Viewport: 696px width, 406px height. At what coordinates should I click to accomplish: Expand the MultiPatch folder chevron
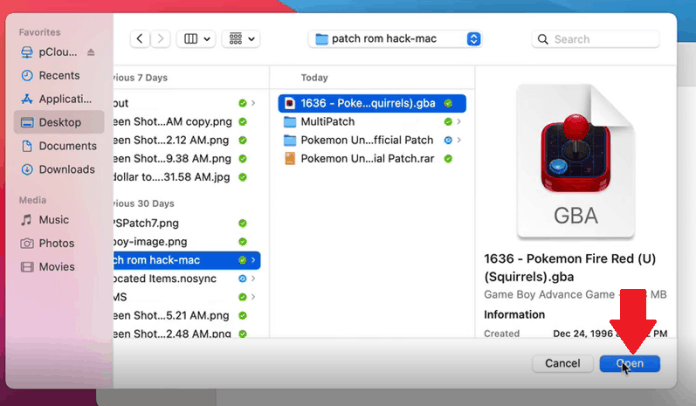coord(459,122)
